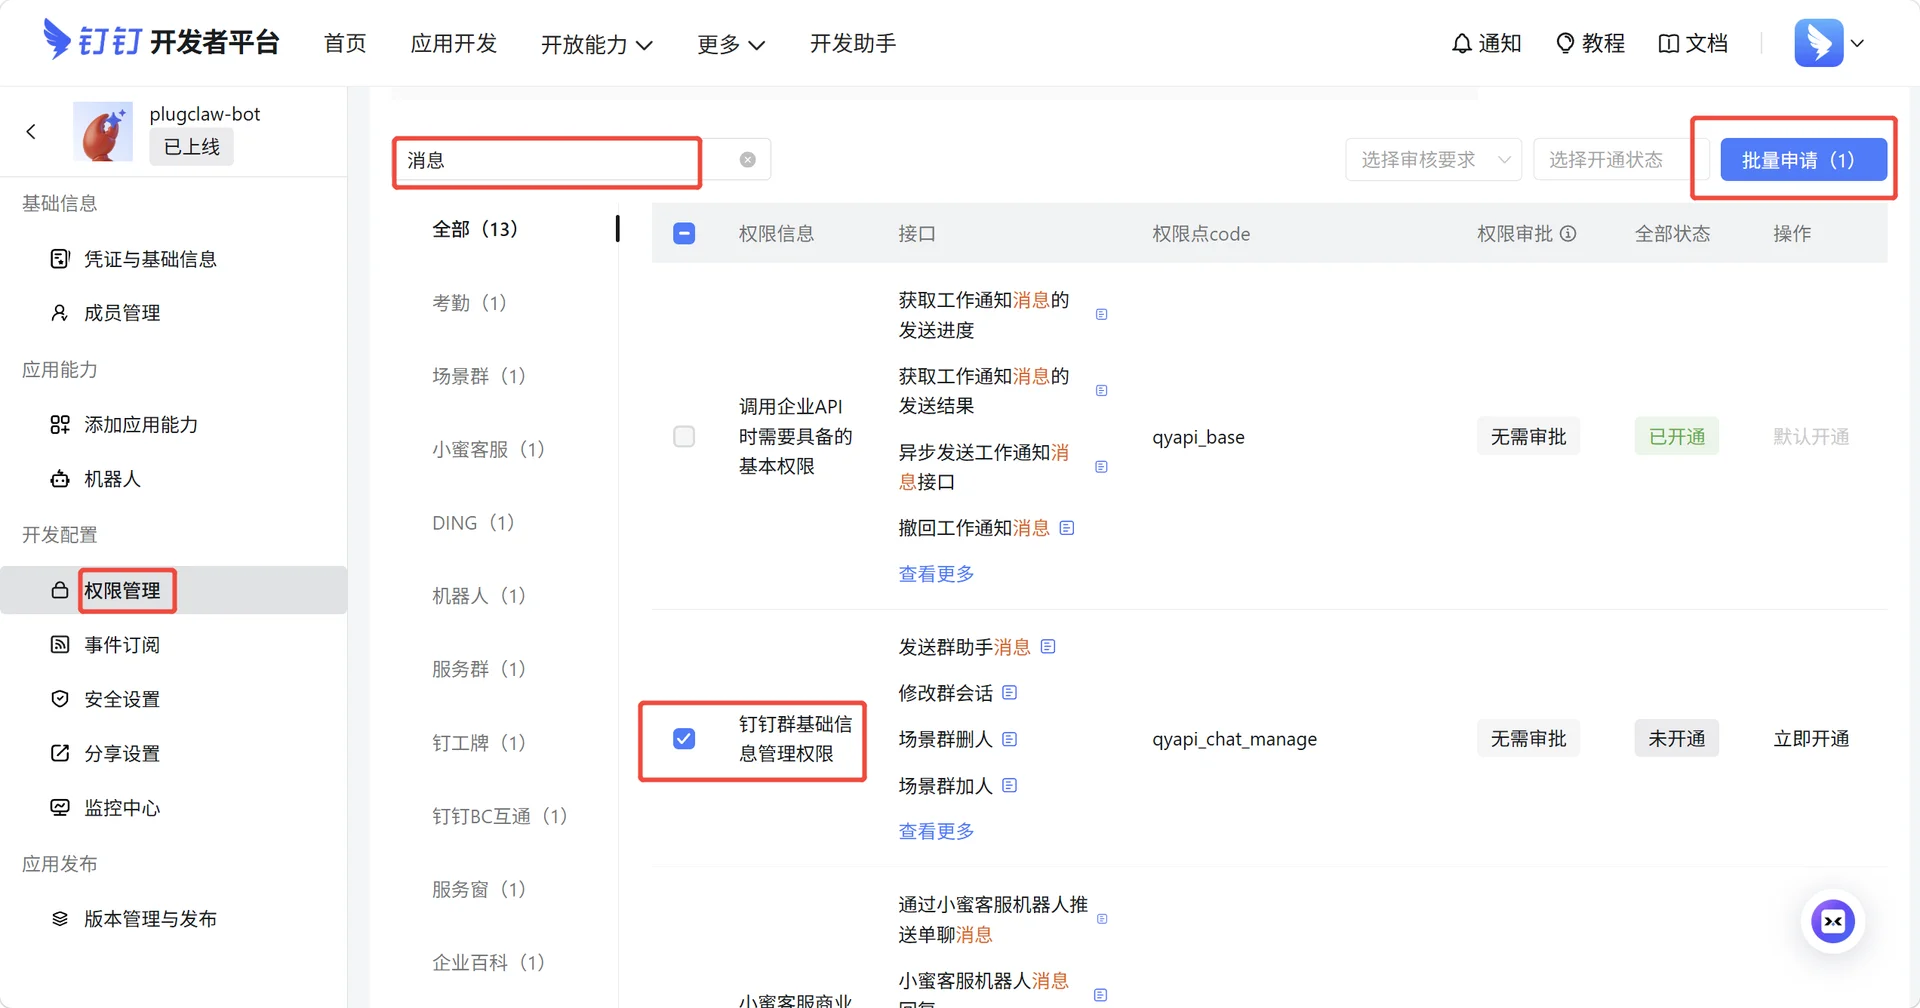
Task: Click the 权限管理 lock icon
Action: (x=60, y=590)
